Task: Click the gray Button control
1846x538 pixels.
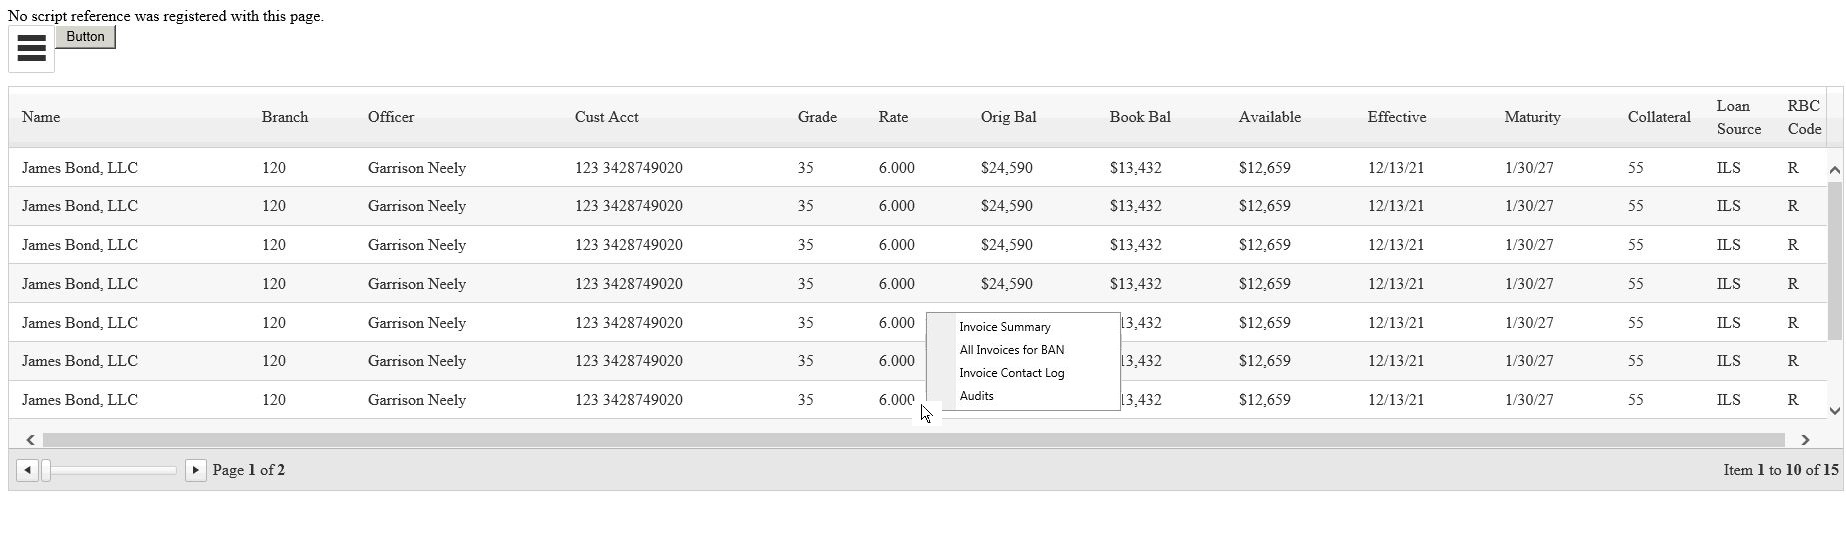Action: pos(85,37)
